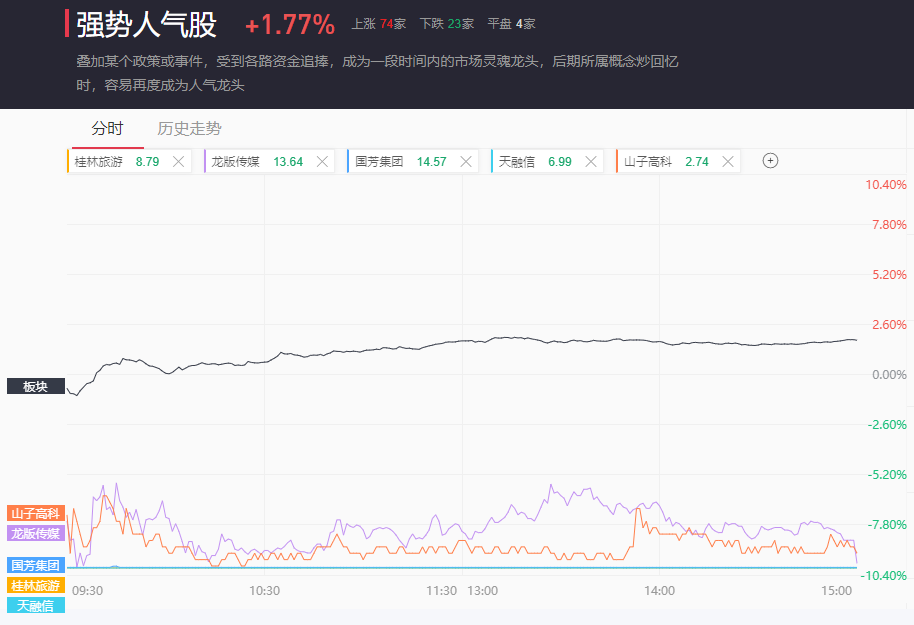The width and height of the screenshot is (914, 625).
Task: Remove 桂林旅游 from the comparison
Action: [x=178, y=161]
